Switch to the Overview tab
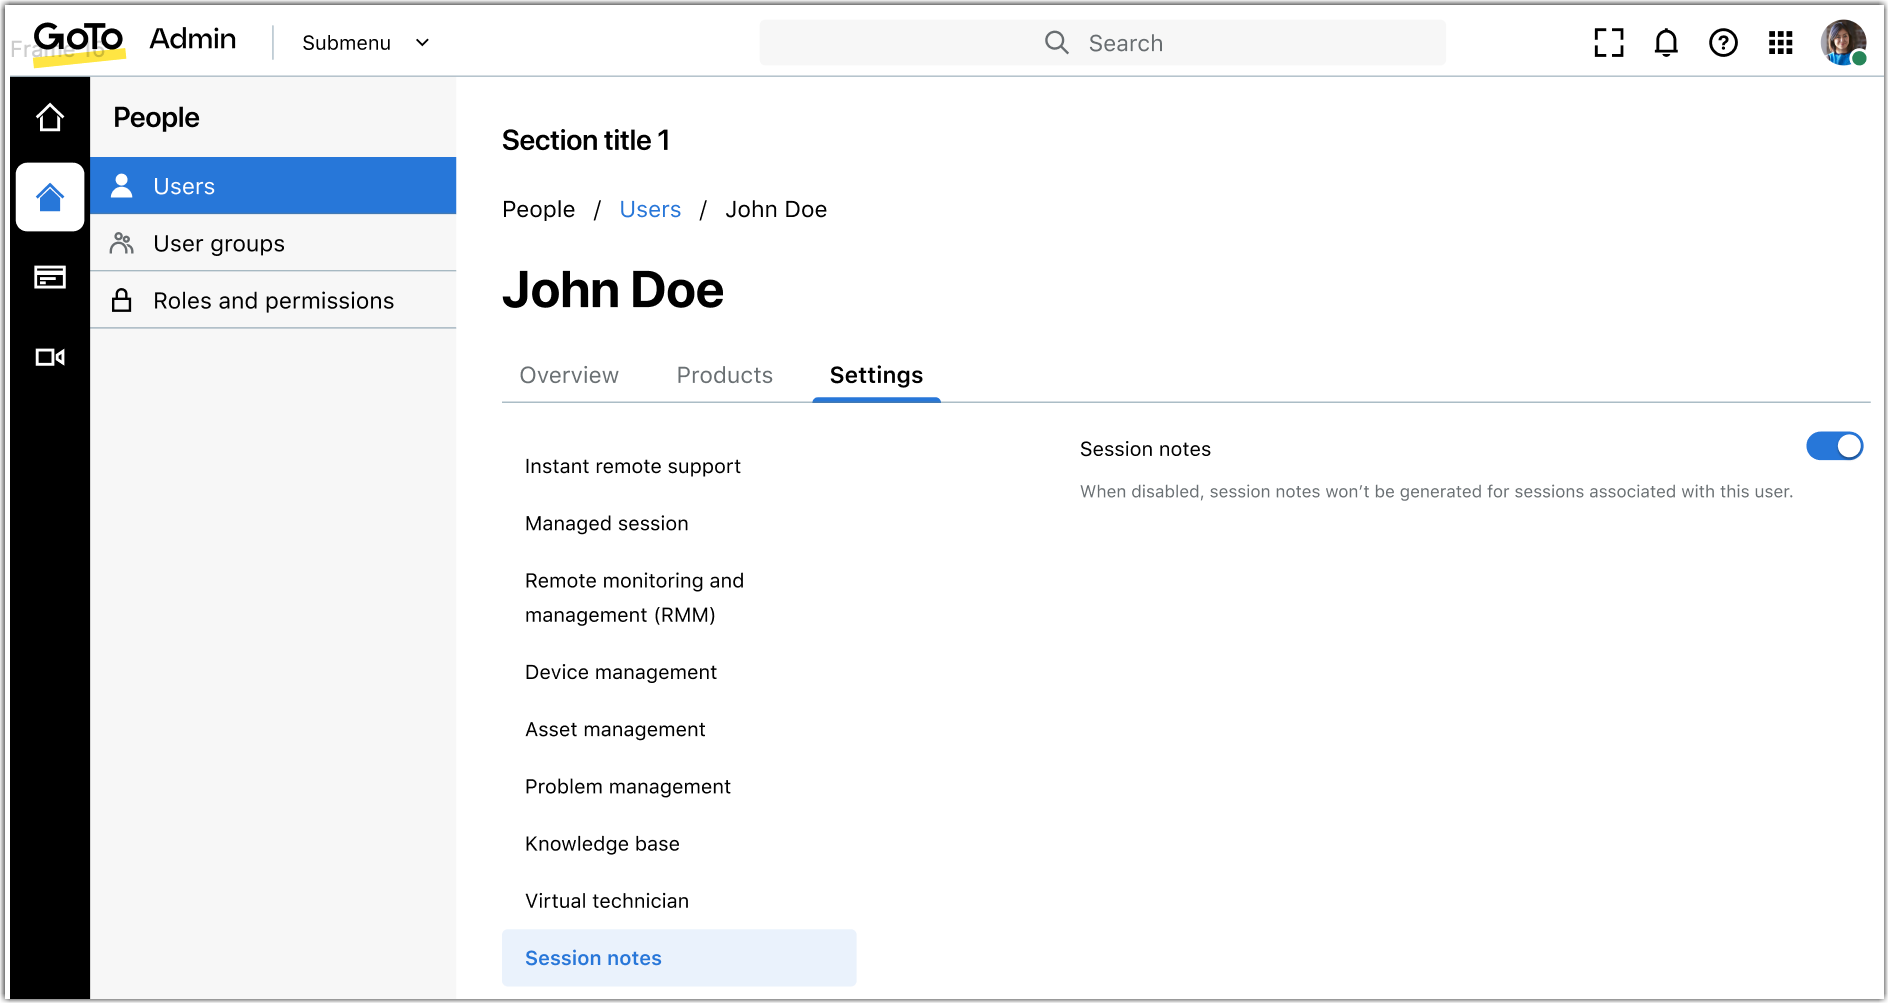Screen dimensions: 1889x1004 tap(569, 375)
